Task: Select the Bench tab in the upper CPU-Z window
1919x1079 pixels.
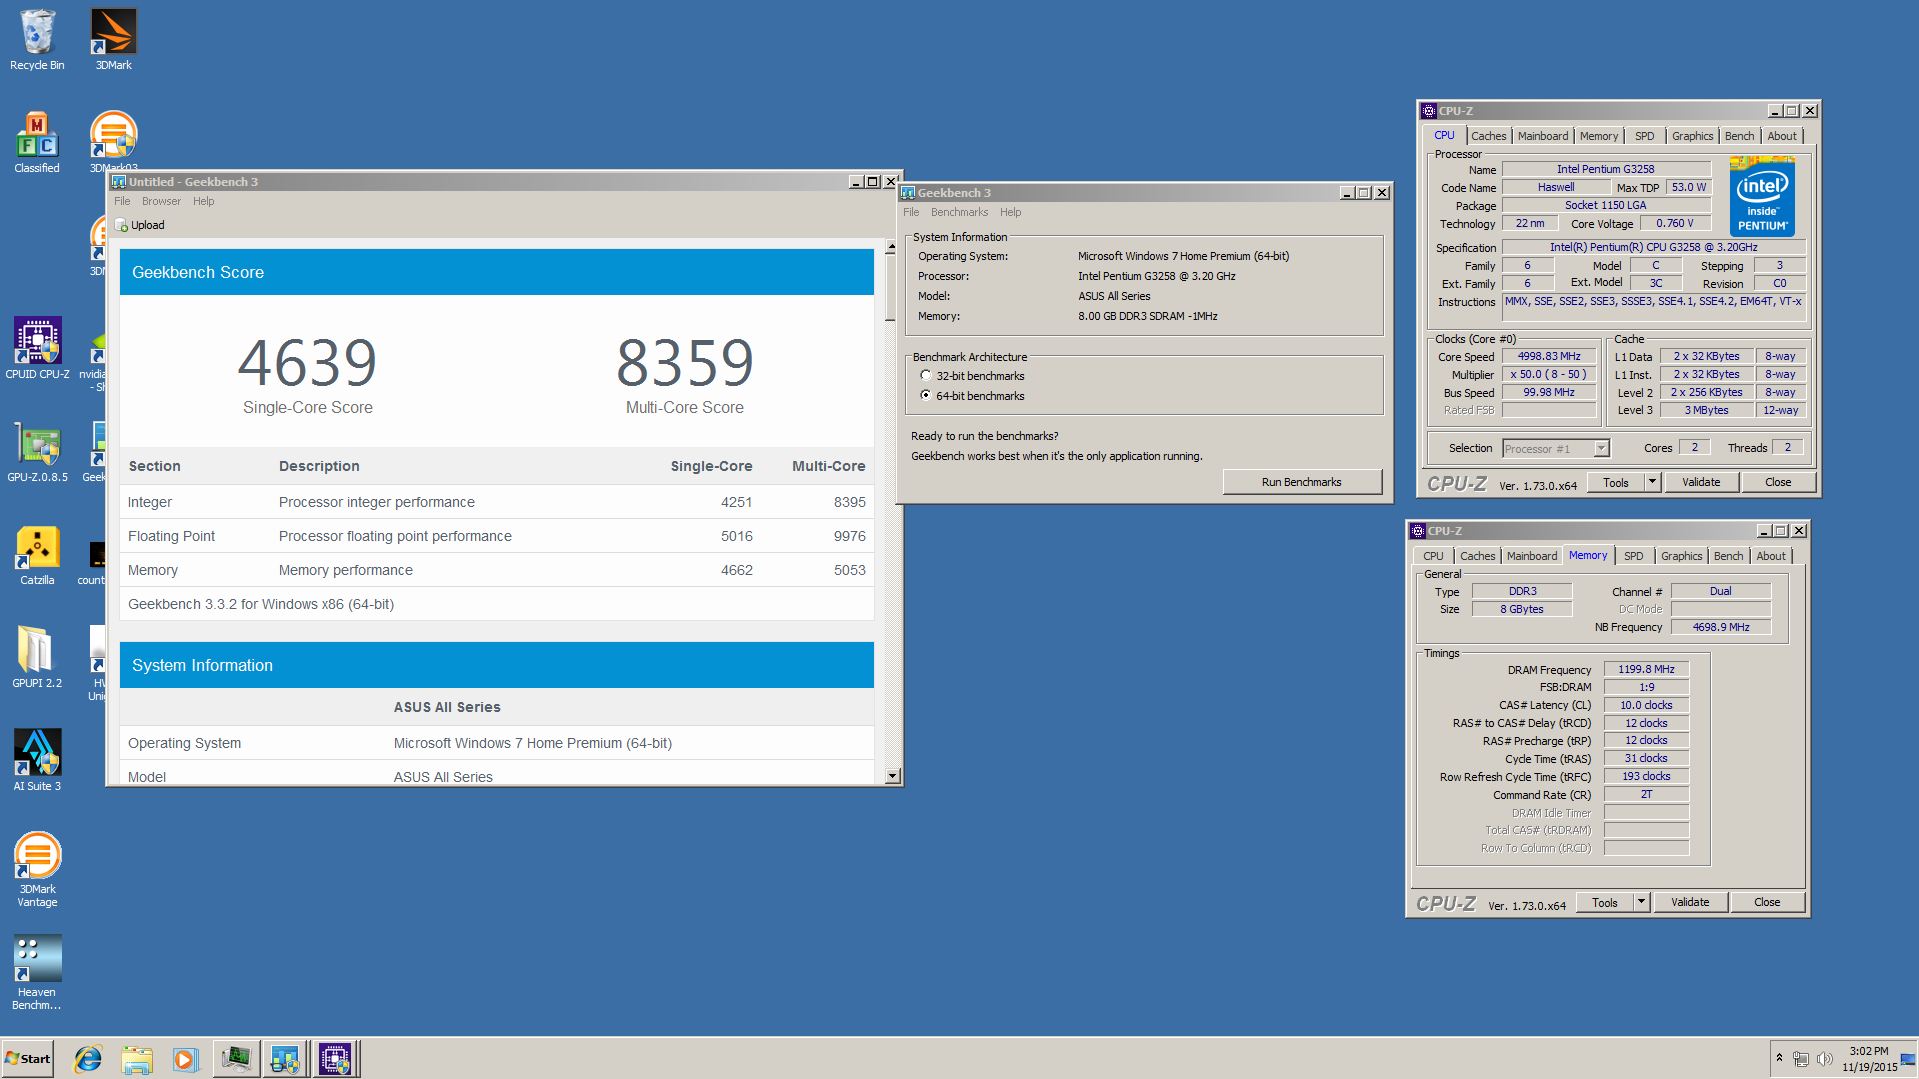Action: coord(1739,136)
